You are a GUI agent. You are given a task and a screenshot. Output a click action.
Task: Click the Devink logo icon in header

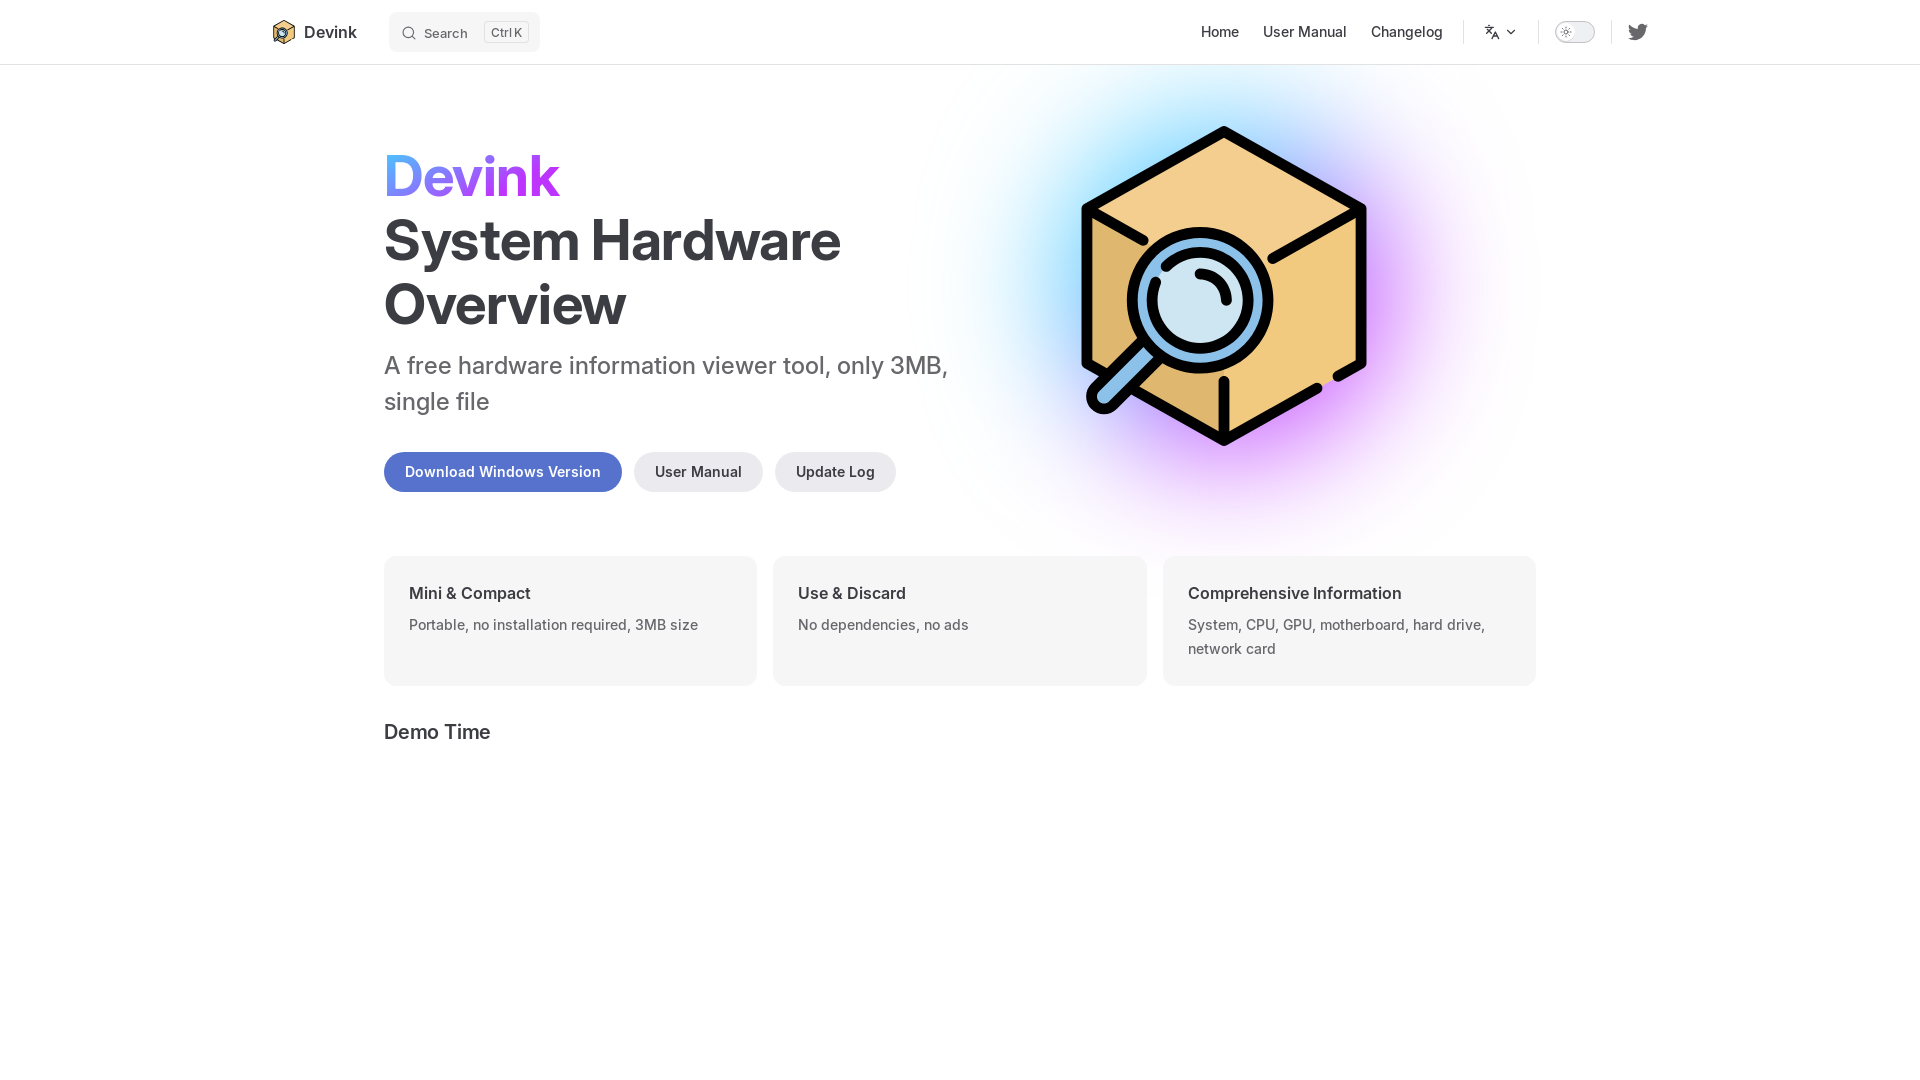click(x=284, y=32)
